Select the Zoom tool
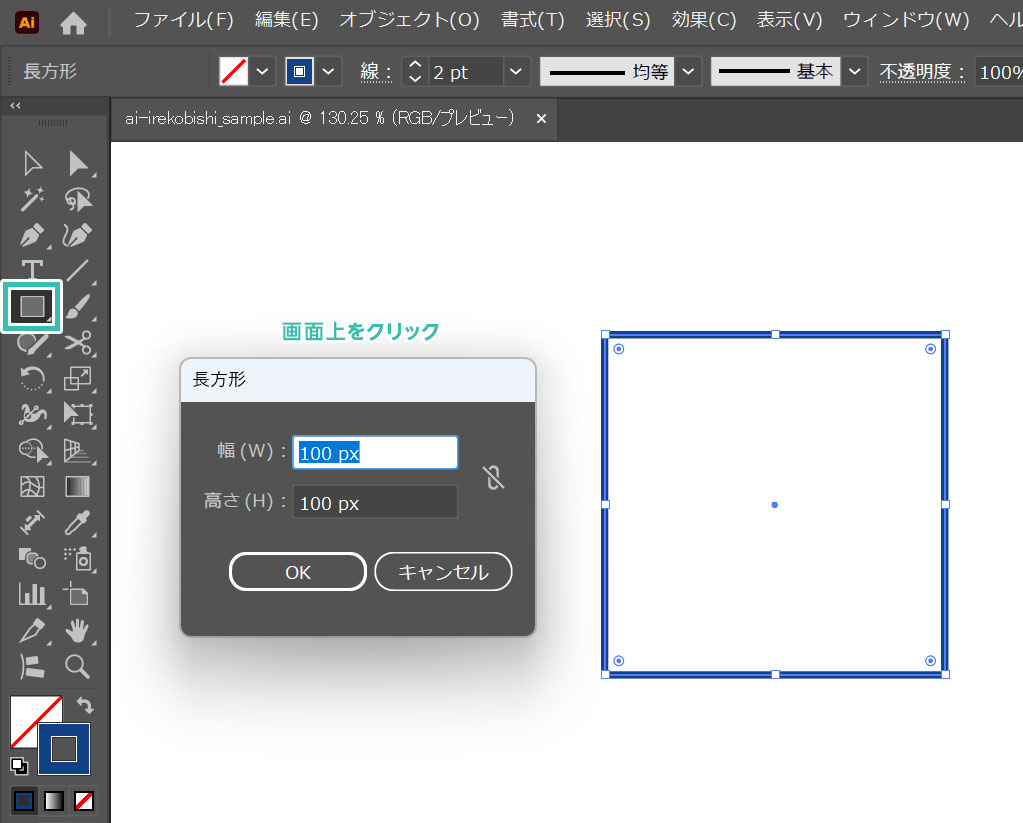 pyautogui.click(x=77, y=666)
